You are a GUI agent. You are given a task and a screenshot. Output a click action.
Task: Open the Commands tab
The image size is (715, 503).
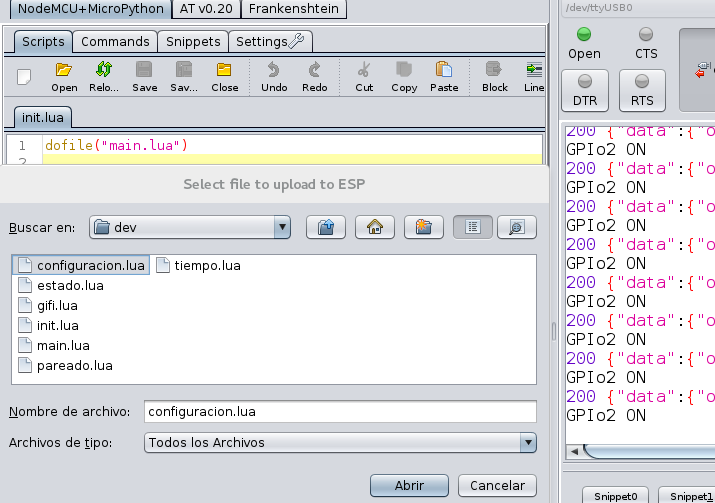pos(115,41)
